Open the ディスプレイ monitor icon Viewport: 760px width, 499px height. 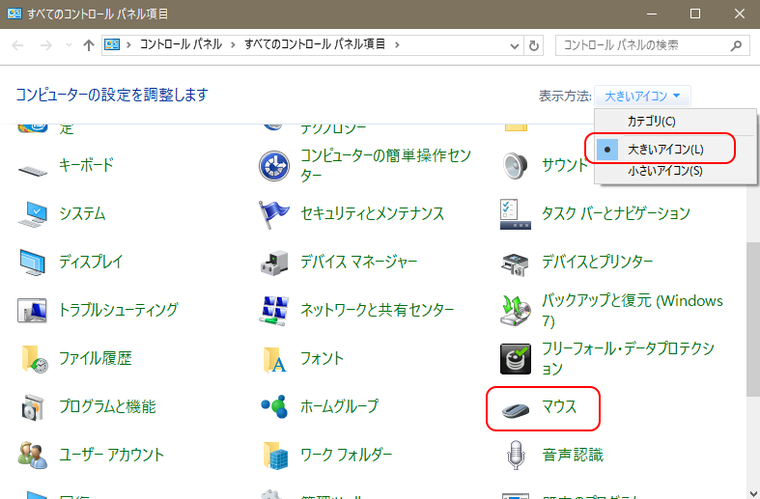(x=33, y=262)
